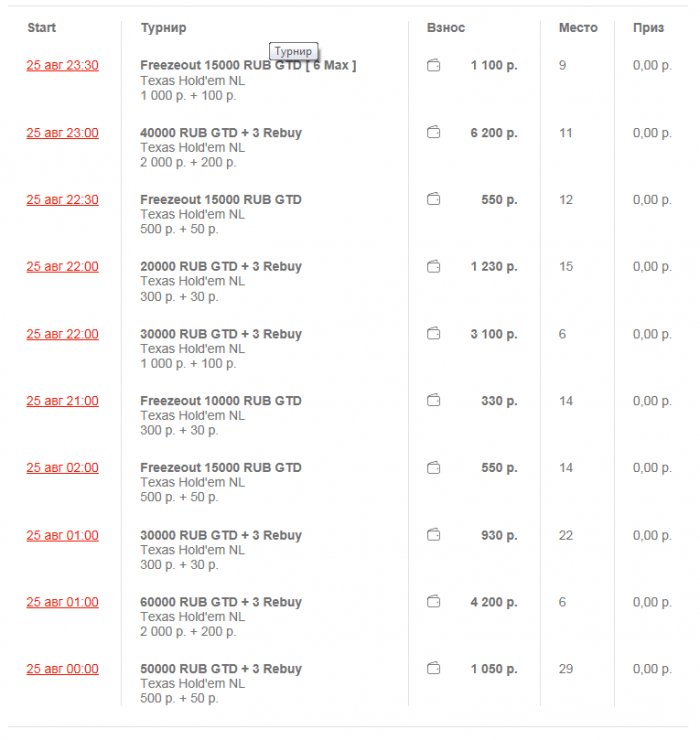Follow the 25 авг 21:00 date link
700x740 pixels.
click(x=62, y=401)
